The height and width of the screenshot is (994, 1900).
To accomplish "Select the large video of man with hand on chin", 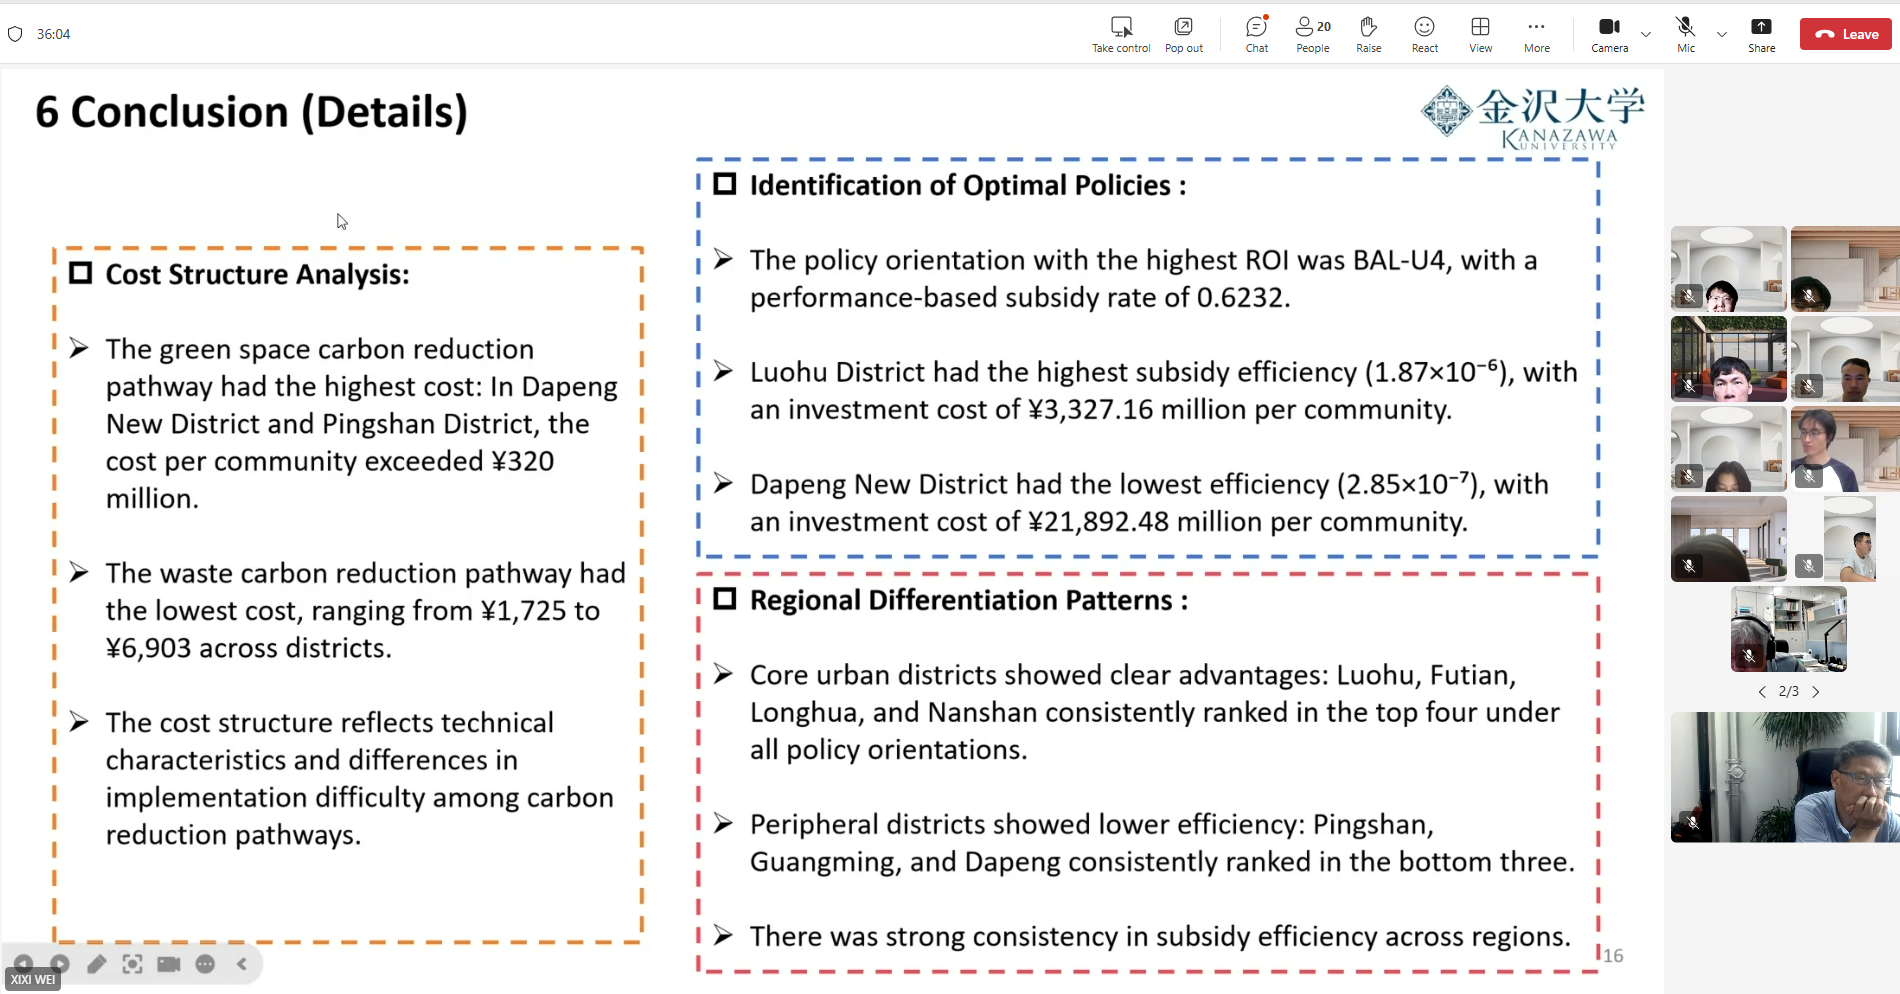I will (x=1785, y=777).
